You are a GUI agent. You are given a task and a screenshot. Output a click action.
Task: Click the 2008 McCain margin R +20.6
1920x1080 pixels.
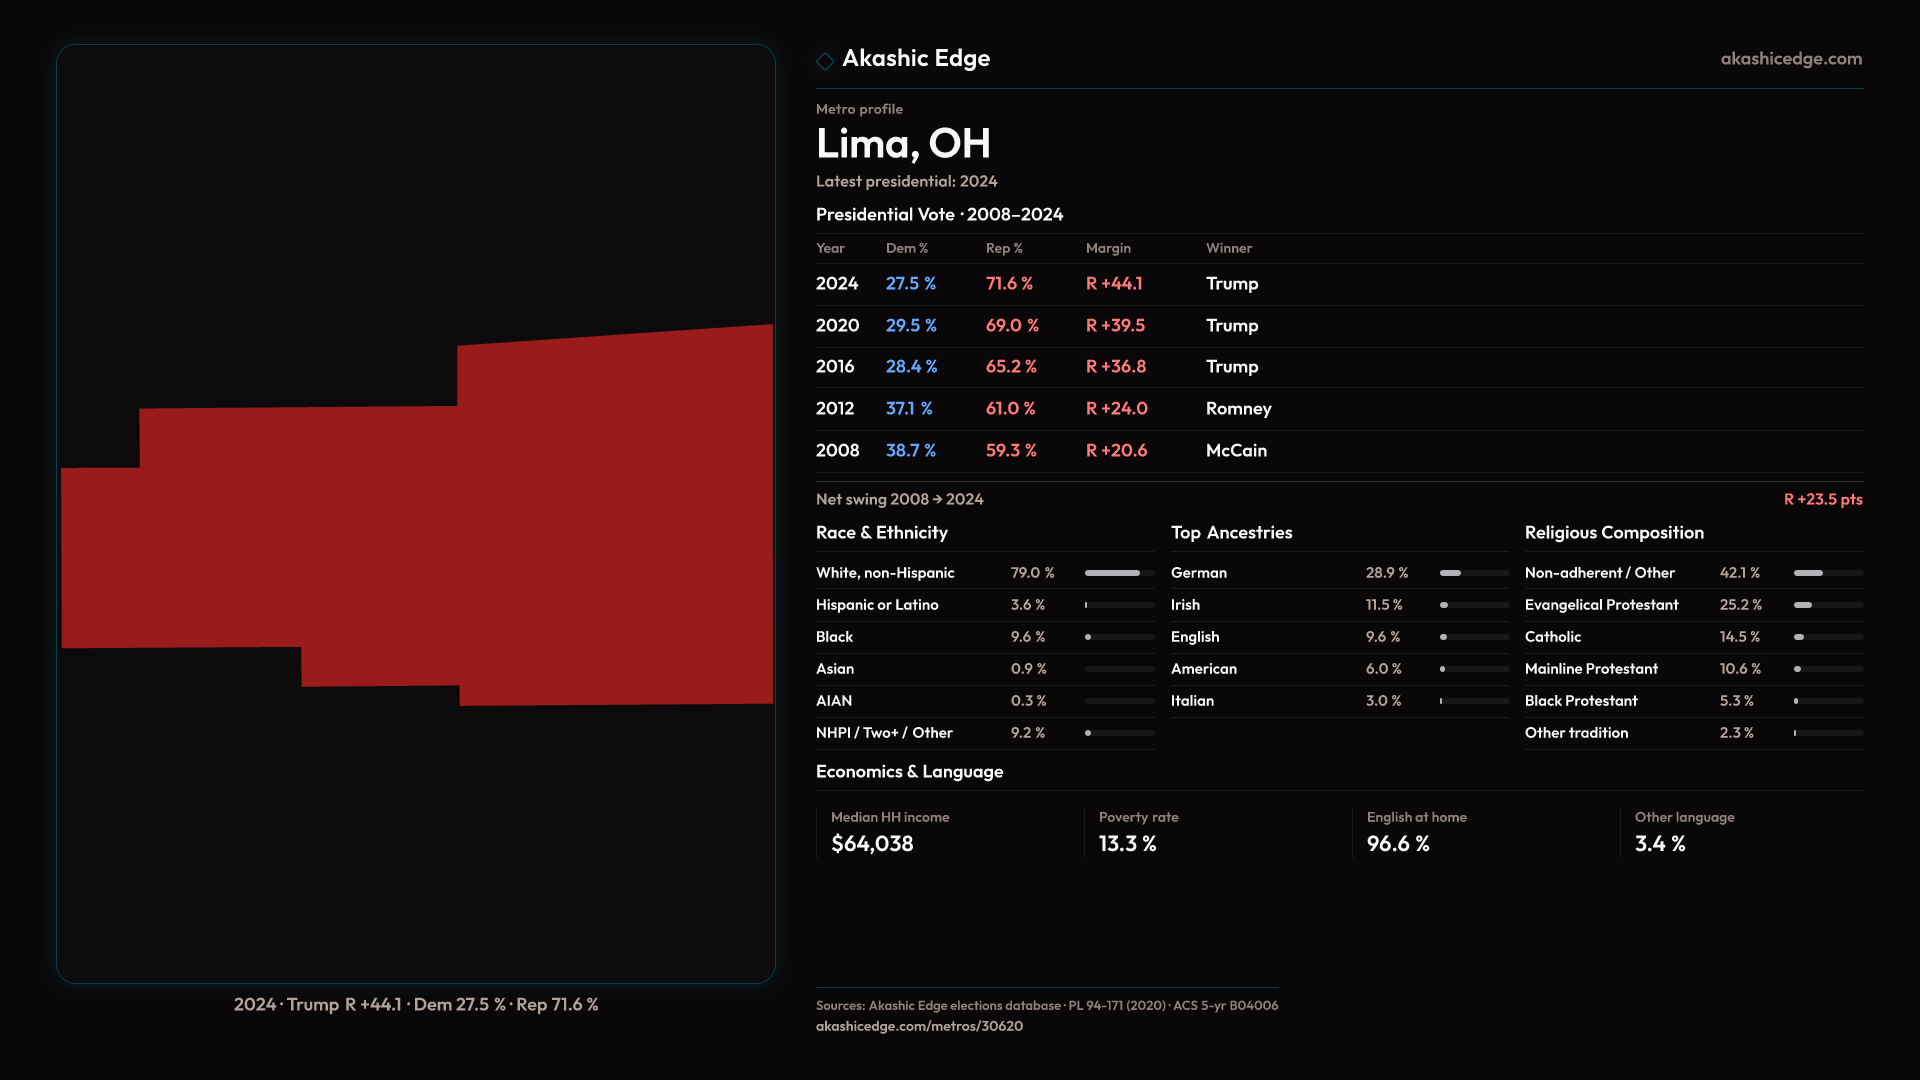click(1116, 451)
